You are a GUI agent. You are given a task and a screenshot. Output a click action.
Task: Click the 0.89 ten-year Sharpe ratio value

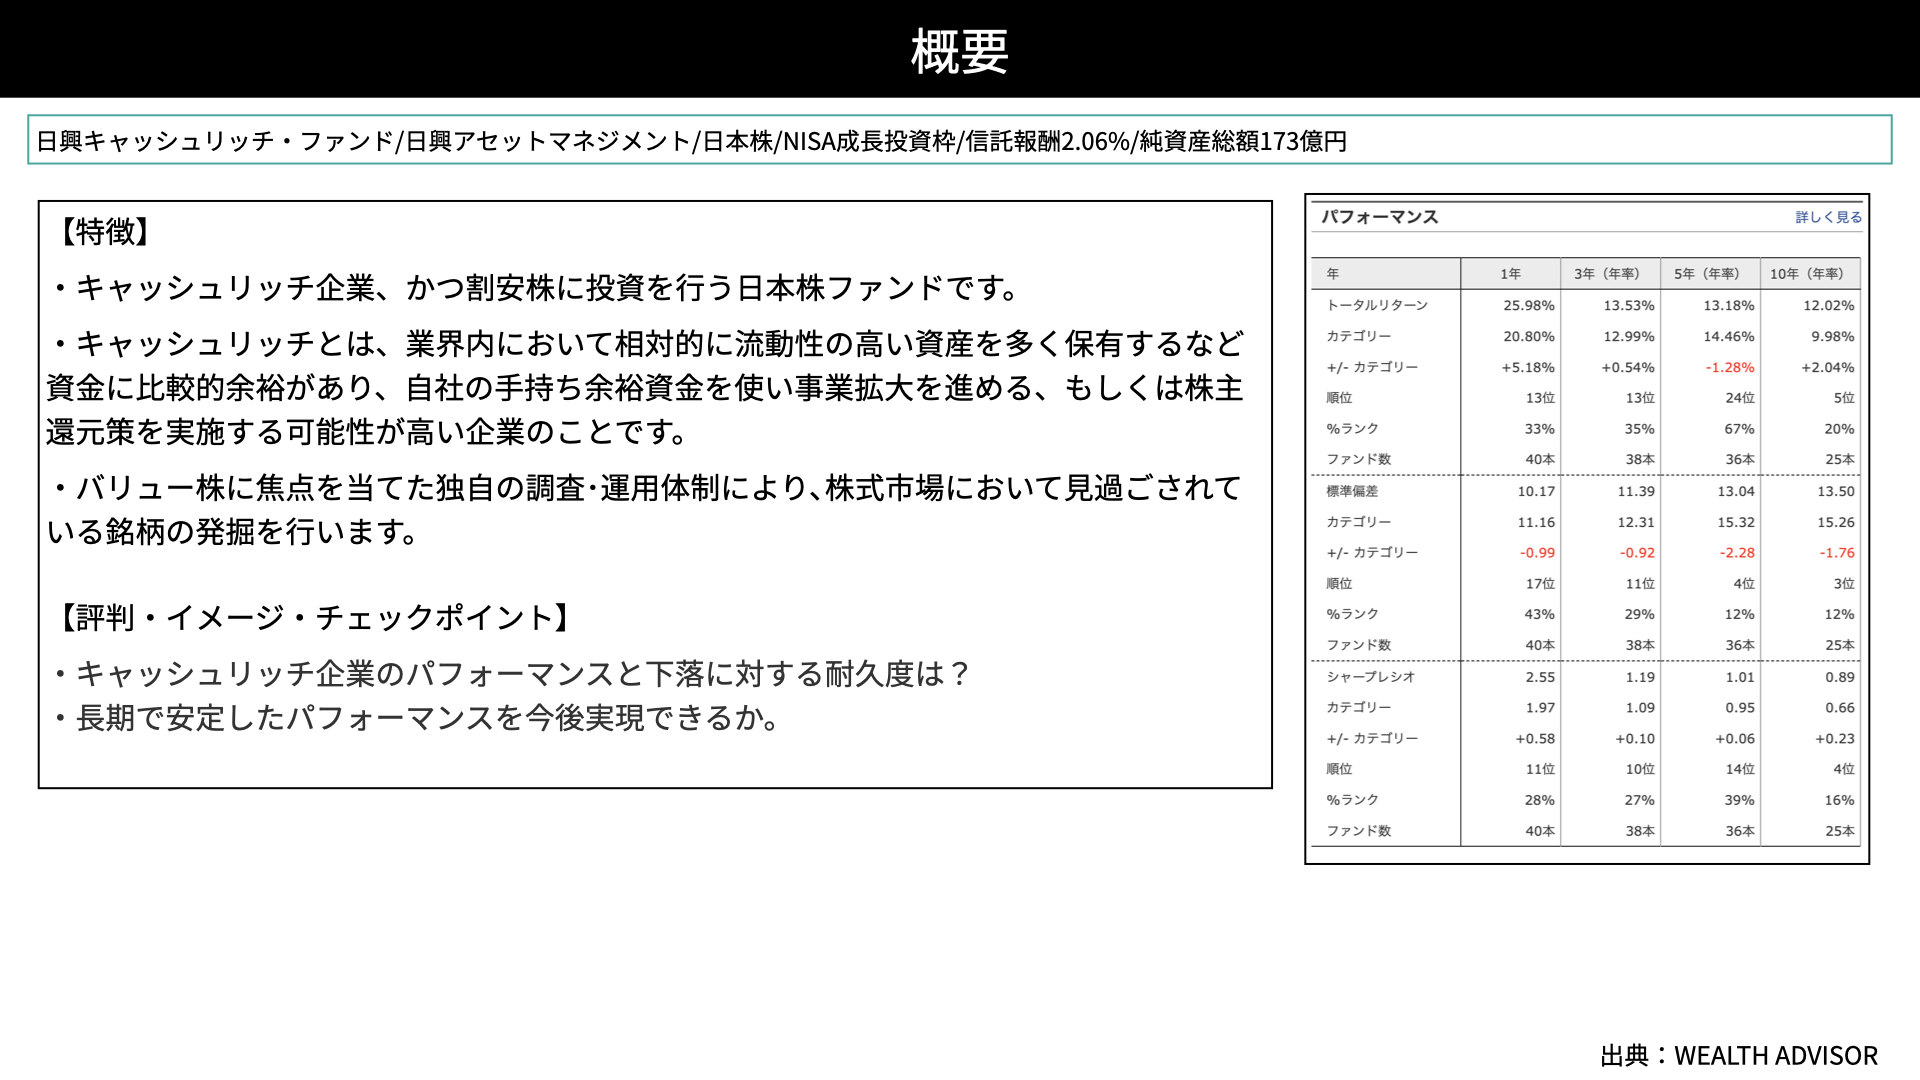1840,677
